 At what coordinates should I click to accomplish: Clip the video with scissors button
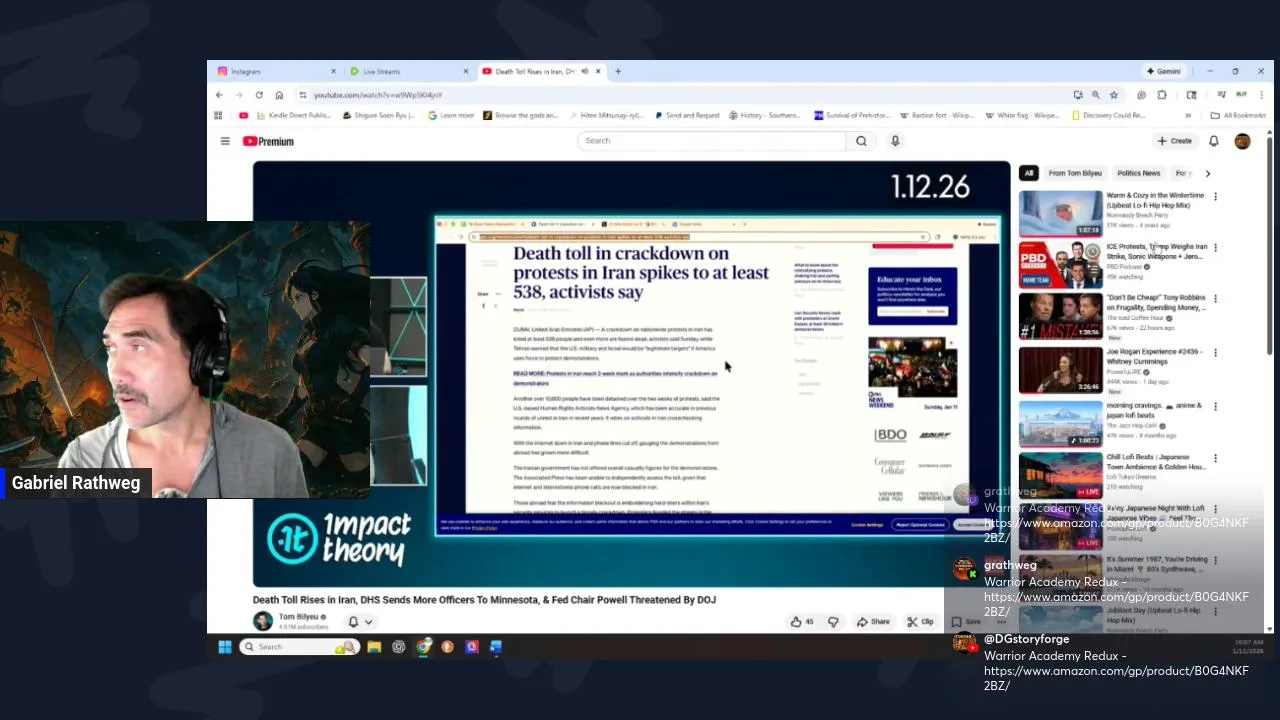(920, 622)
